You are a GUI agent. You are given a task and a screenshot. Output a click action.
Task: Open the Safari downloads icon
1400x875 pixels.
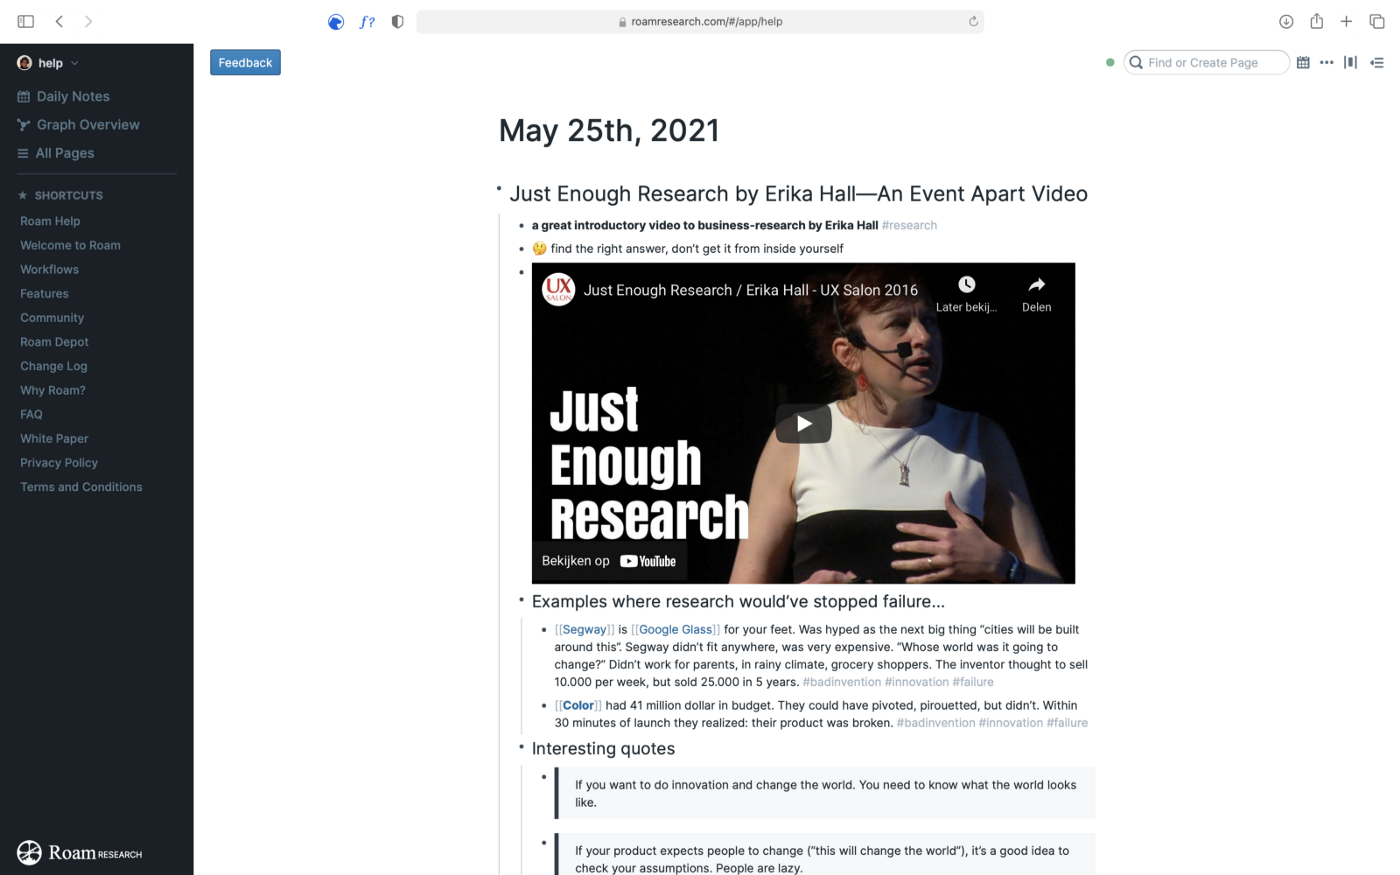click(x=1286, y=21)
